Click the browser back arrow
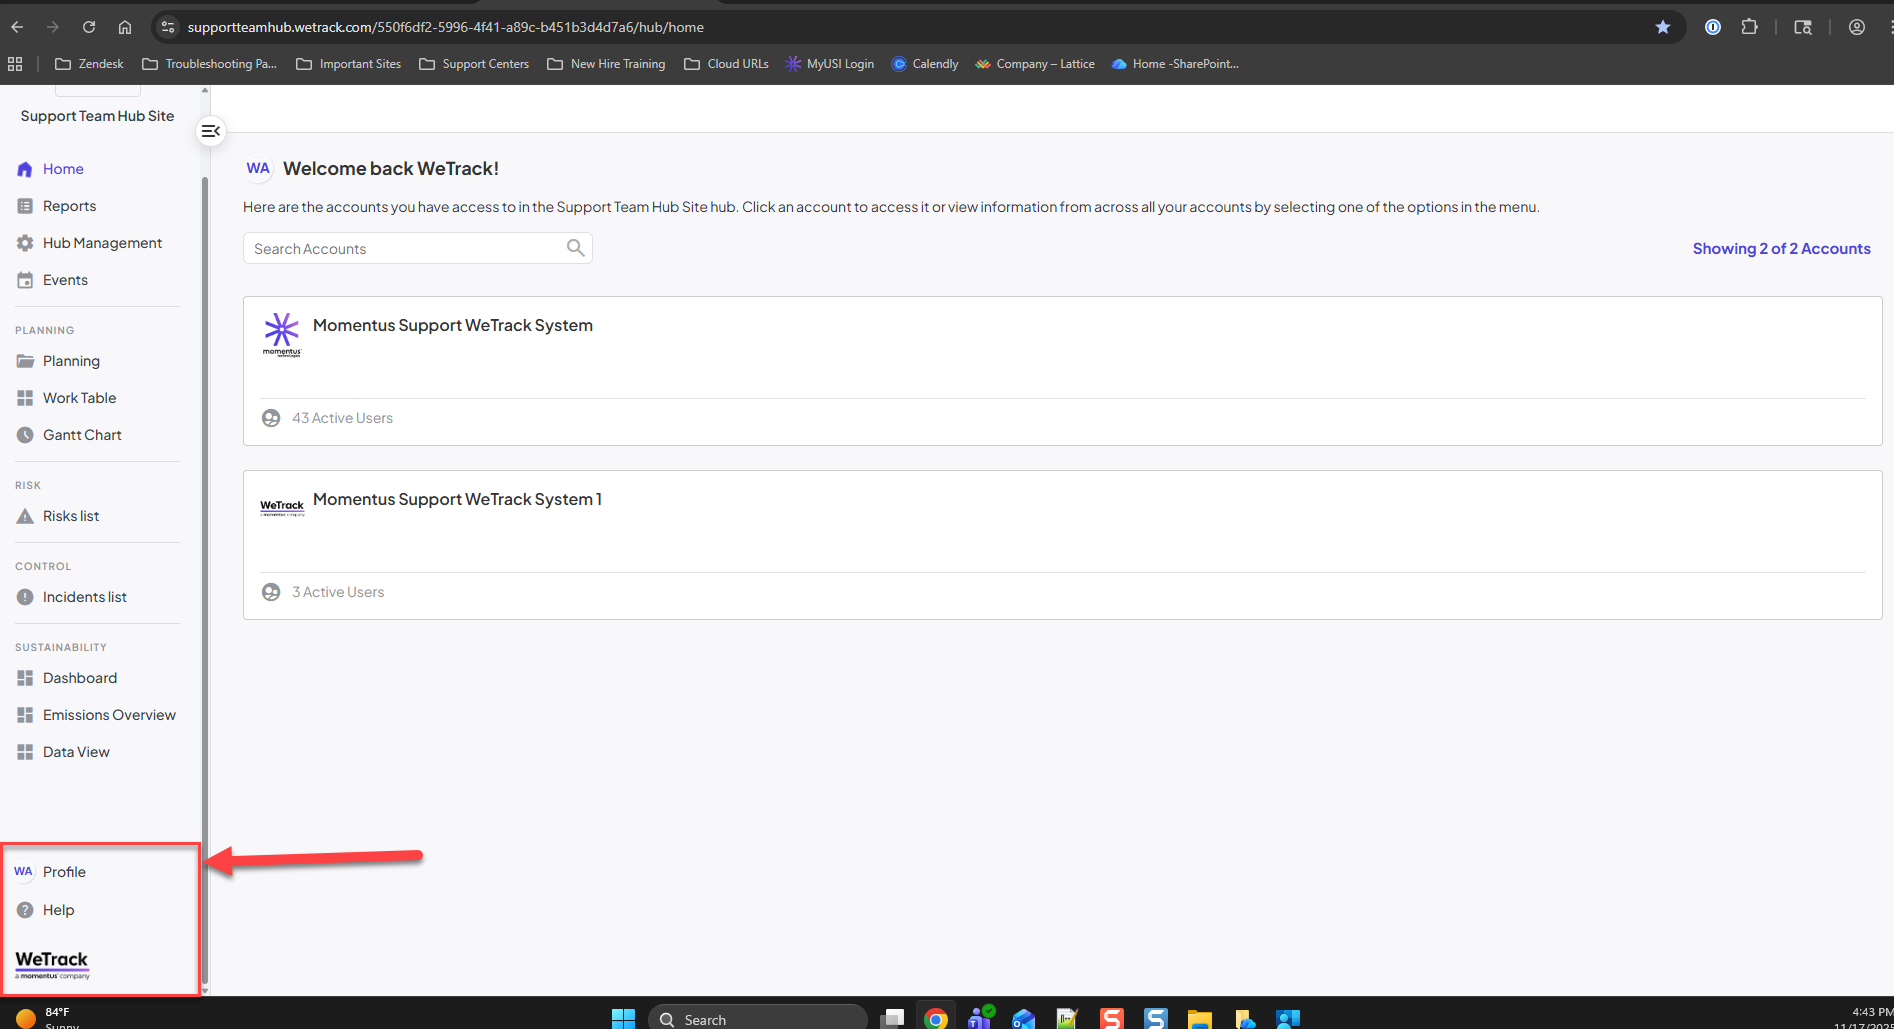Viewport: 1894px width, 1029px height. coord(17,27)
